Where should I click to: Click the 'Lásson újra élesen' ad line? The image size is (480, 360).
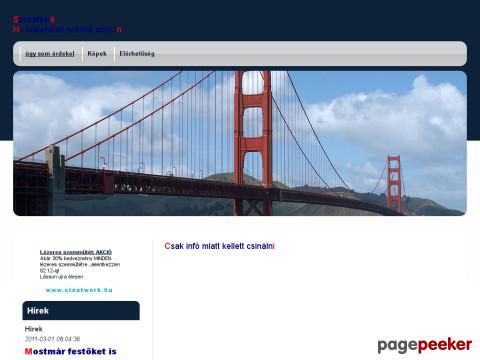pos(61,277)
